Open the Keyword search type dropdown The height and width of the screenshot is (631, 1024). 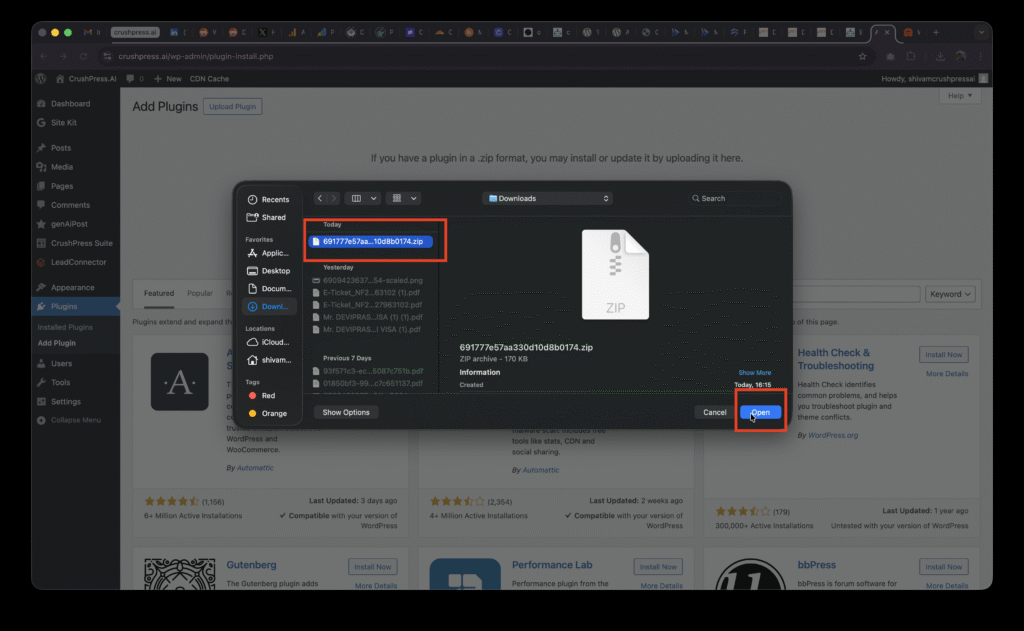coord(950,294)
